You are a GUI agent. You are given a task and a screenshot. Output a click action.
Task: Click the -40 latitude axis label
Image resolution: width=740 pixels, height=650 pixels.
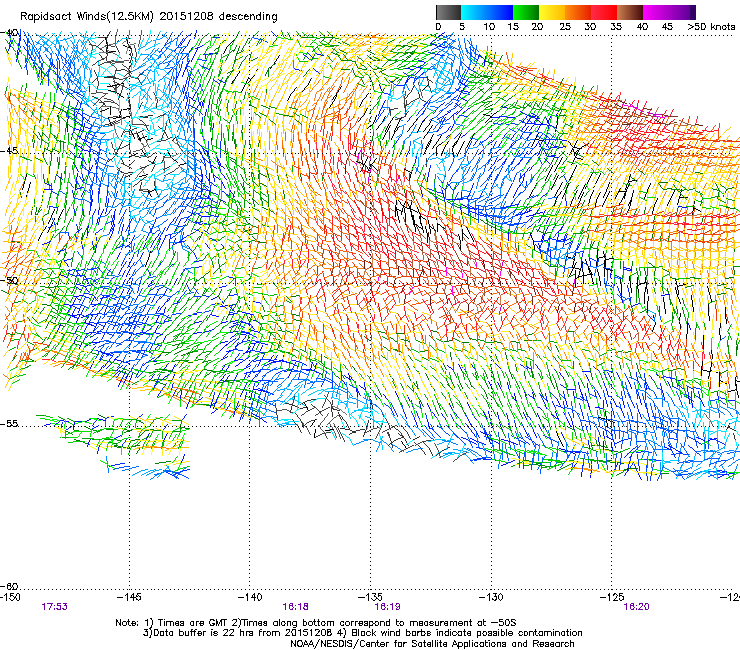pyautogui.click(x=10, y=33)
